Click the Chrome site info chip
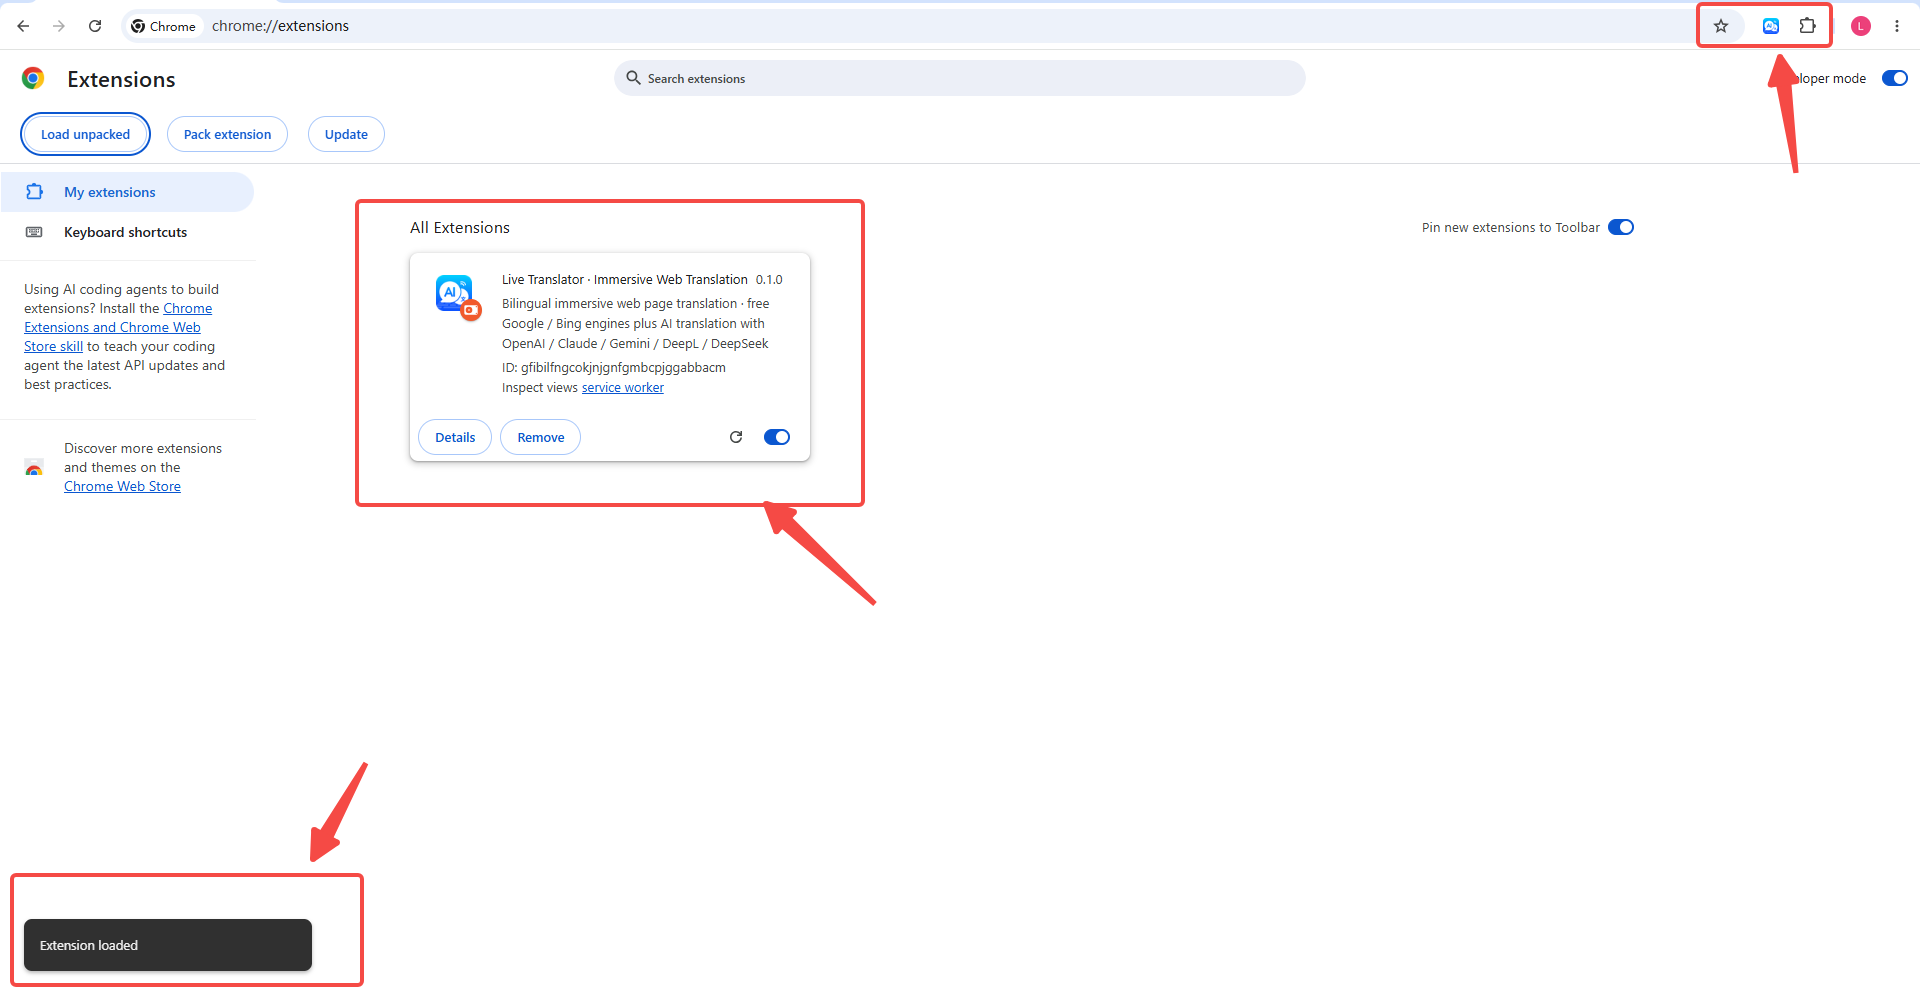This screenshot has width=1920, height=995. coord(163,26)
